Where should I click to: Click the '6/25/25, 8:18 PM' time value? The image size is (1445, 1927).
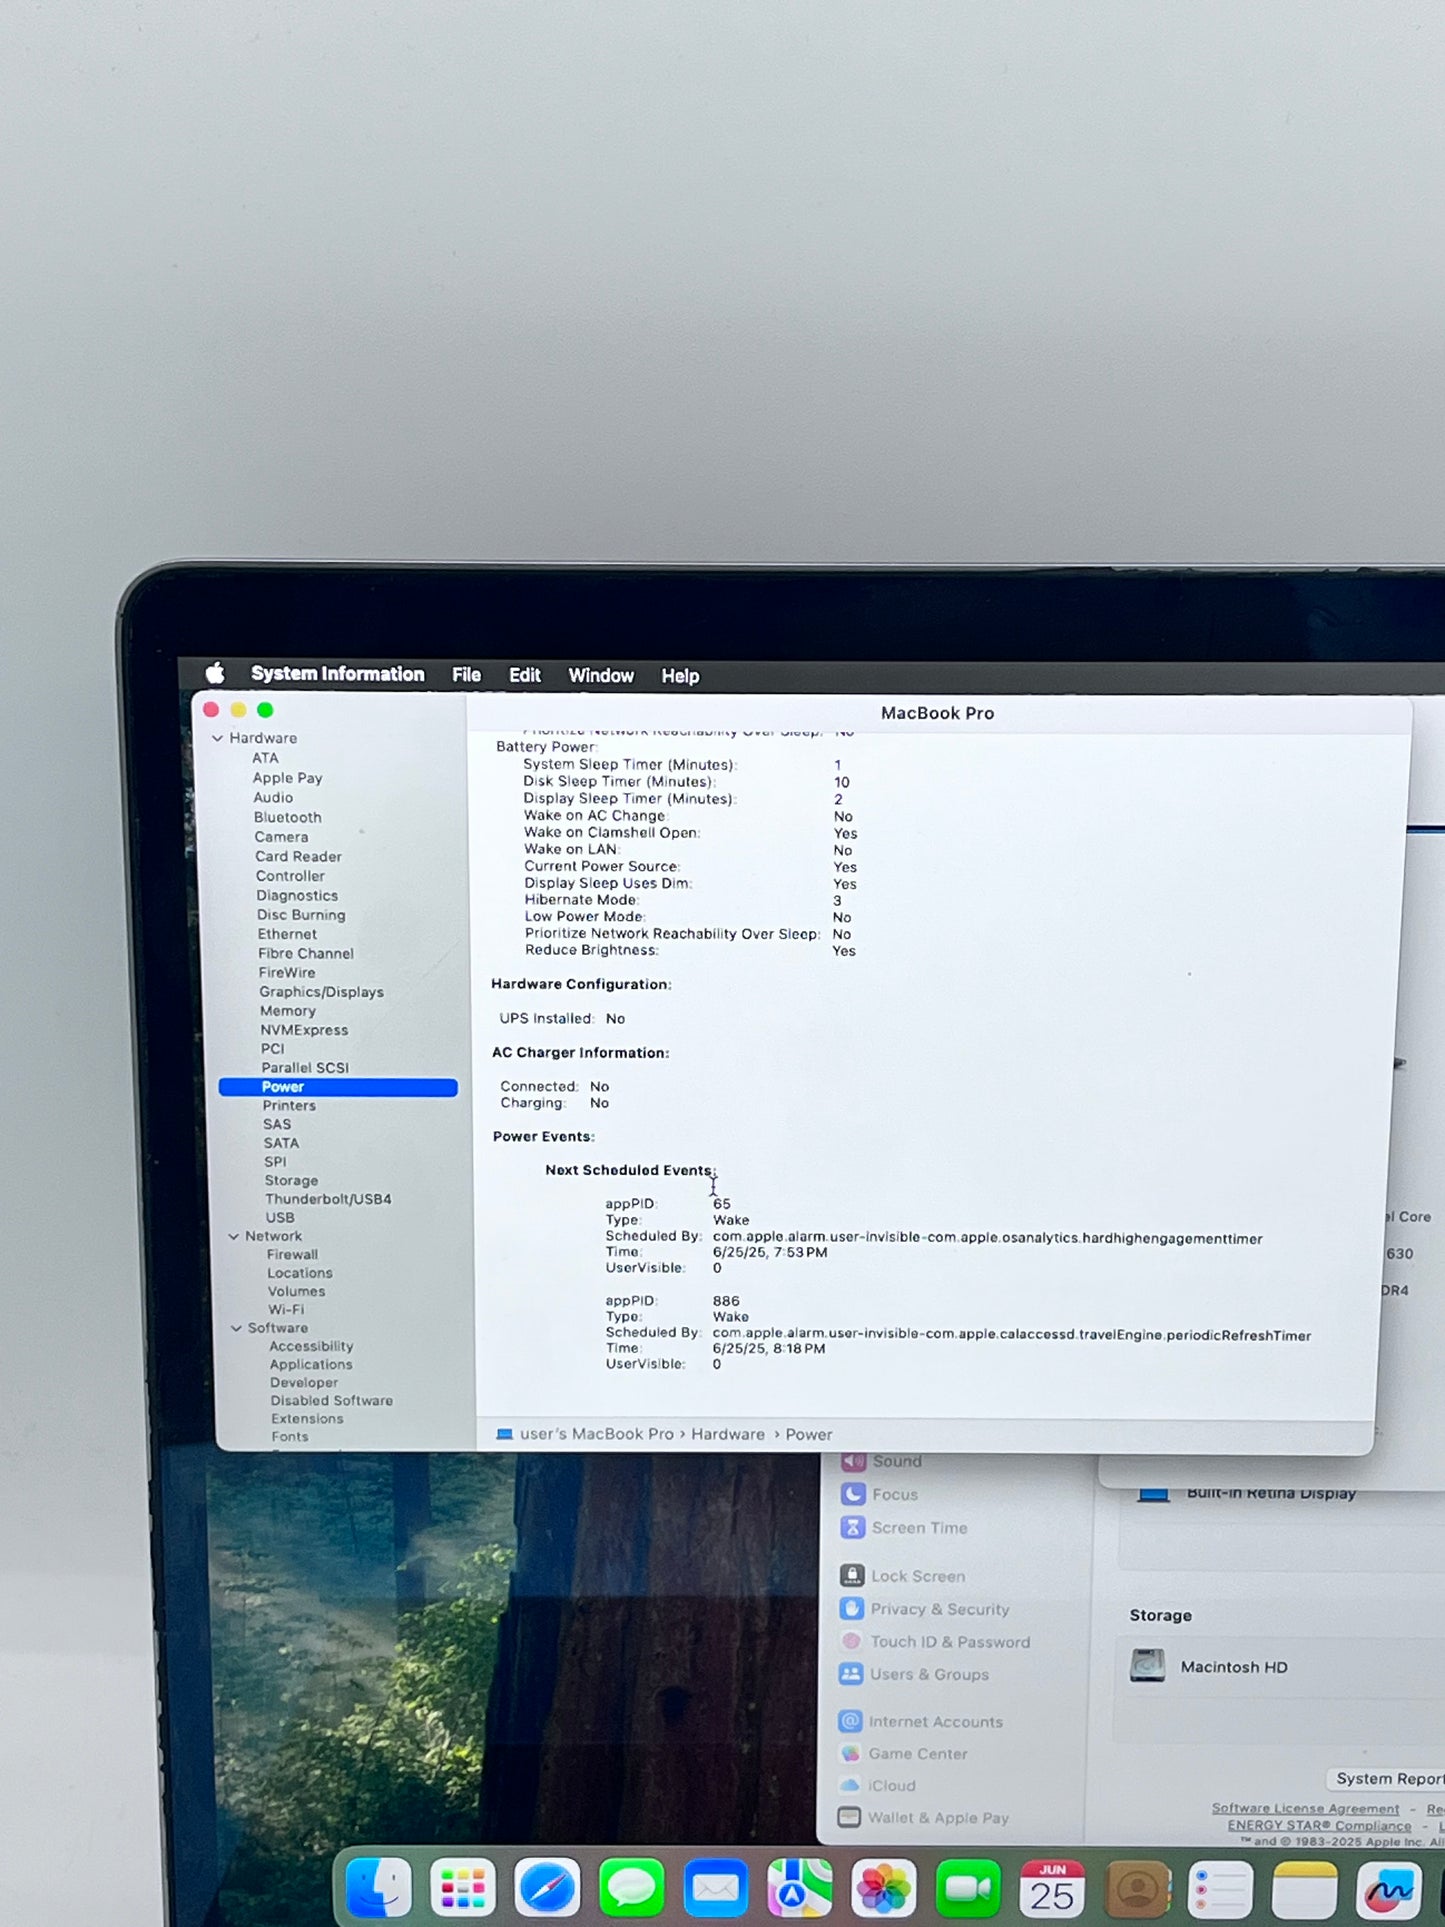(x=769, y=1348)
